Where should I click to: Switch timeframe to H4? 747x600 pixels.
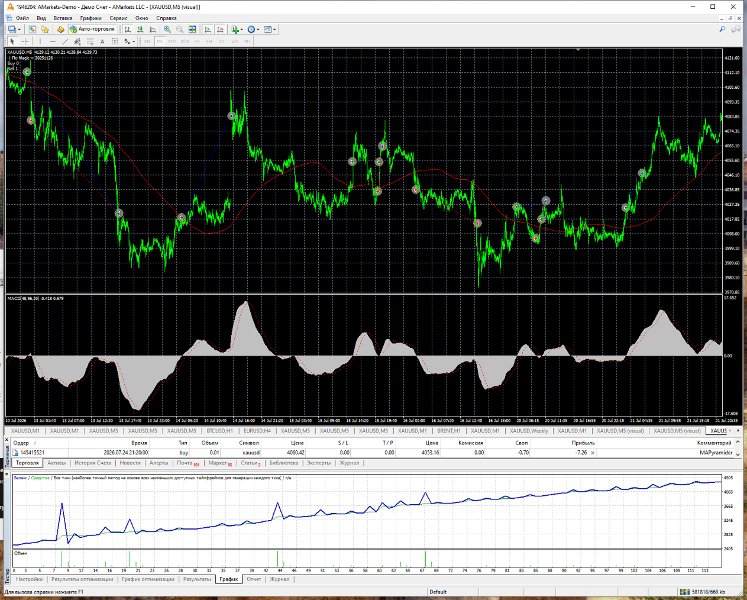click(x=210, y=41)
